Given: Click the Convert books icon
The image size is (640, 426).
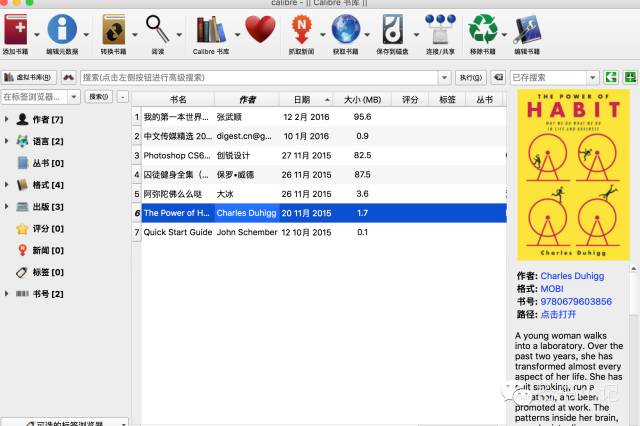Looking at the screenshot, I should (113, 29).
